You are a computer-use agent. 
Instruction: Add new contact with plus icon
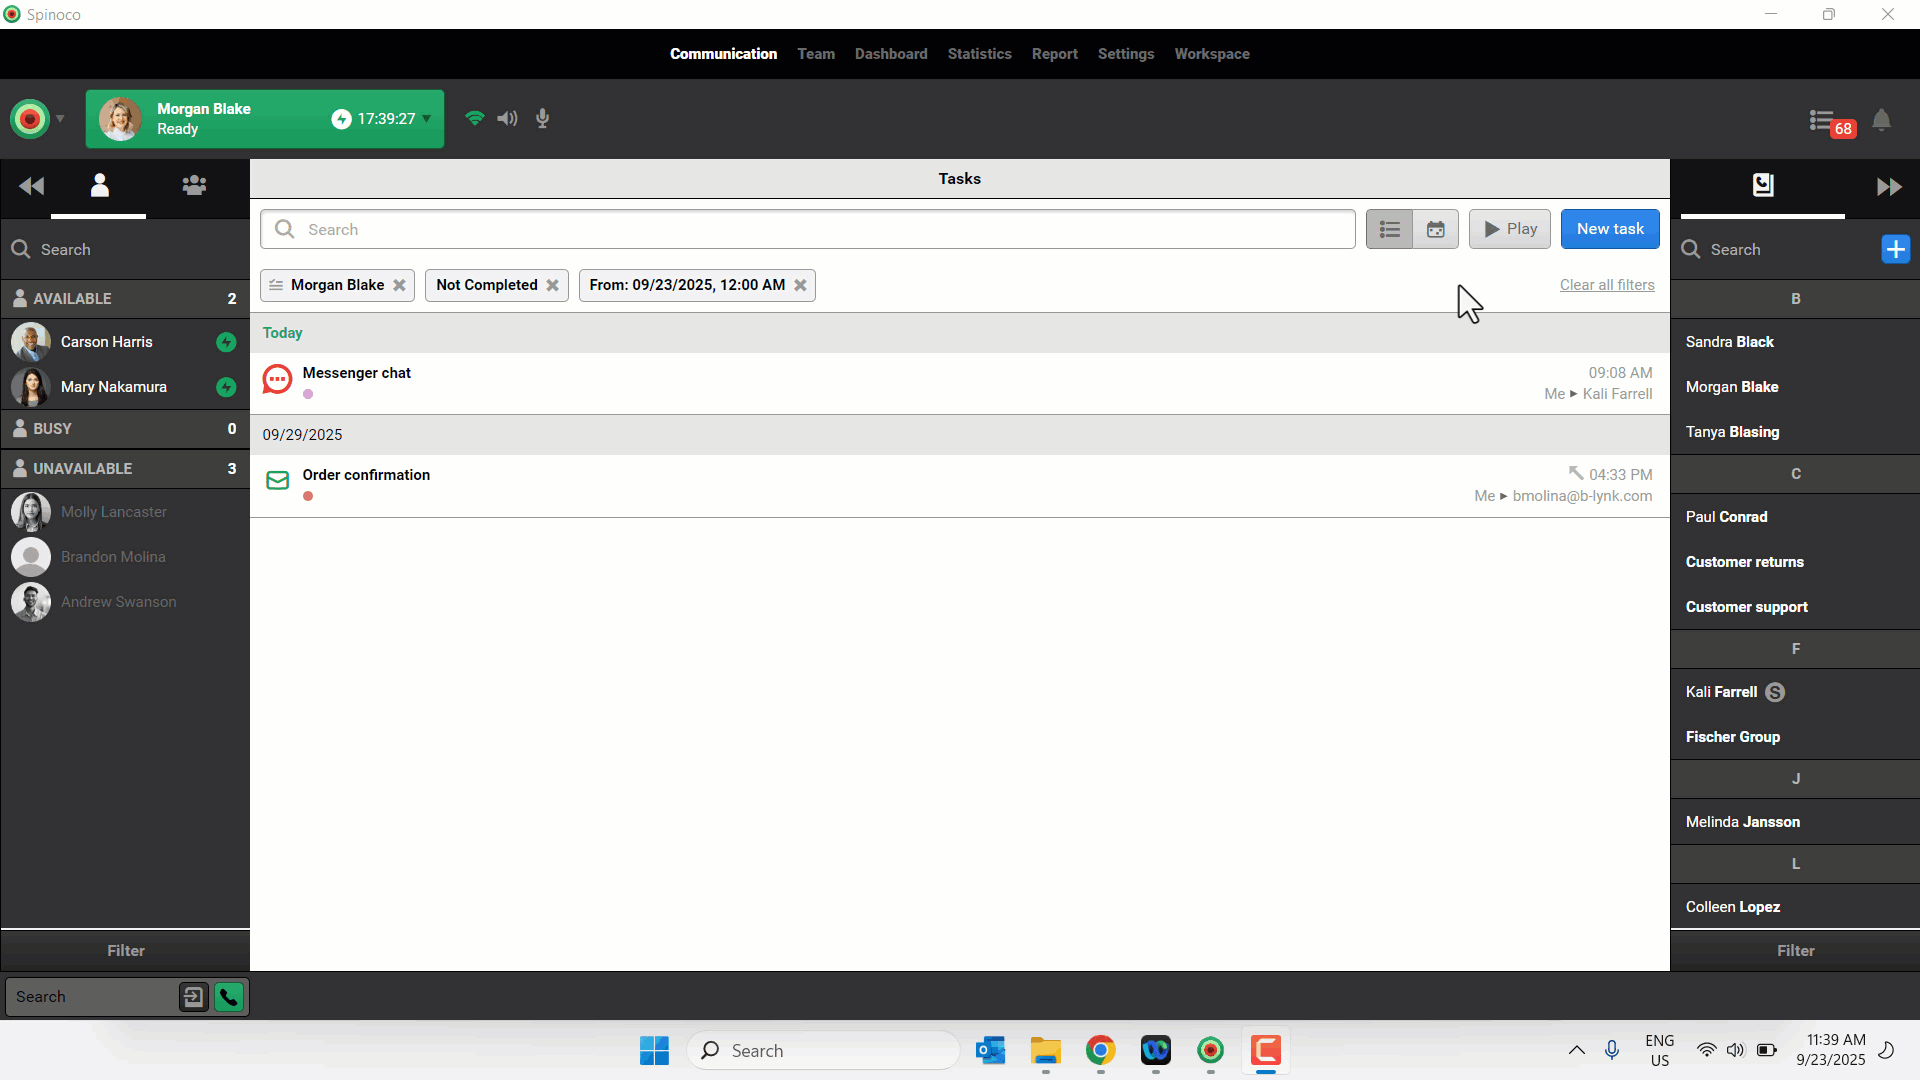pyautogui.click(x=1895, y=249)
